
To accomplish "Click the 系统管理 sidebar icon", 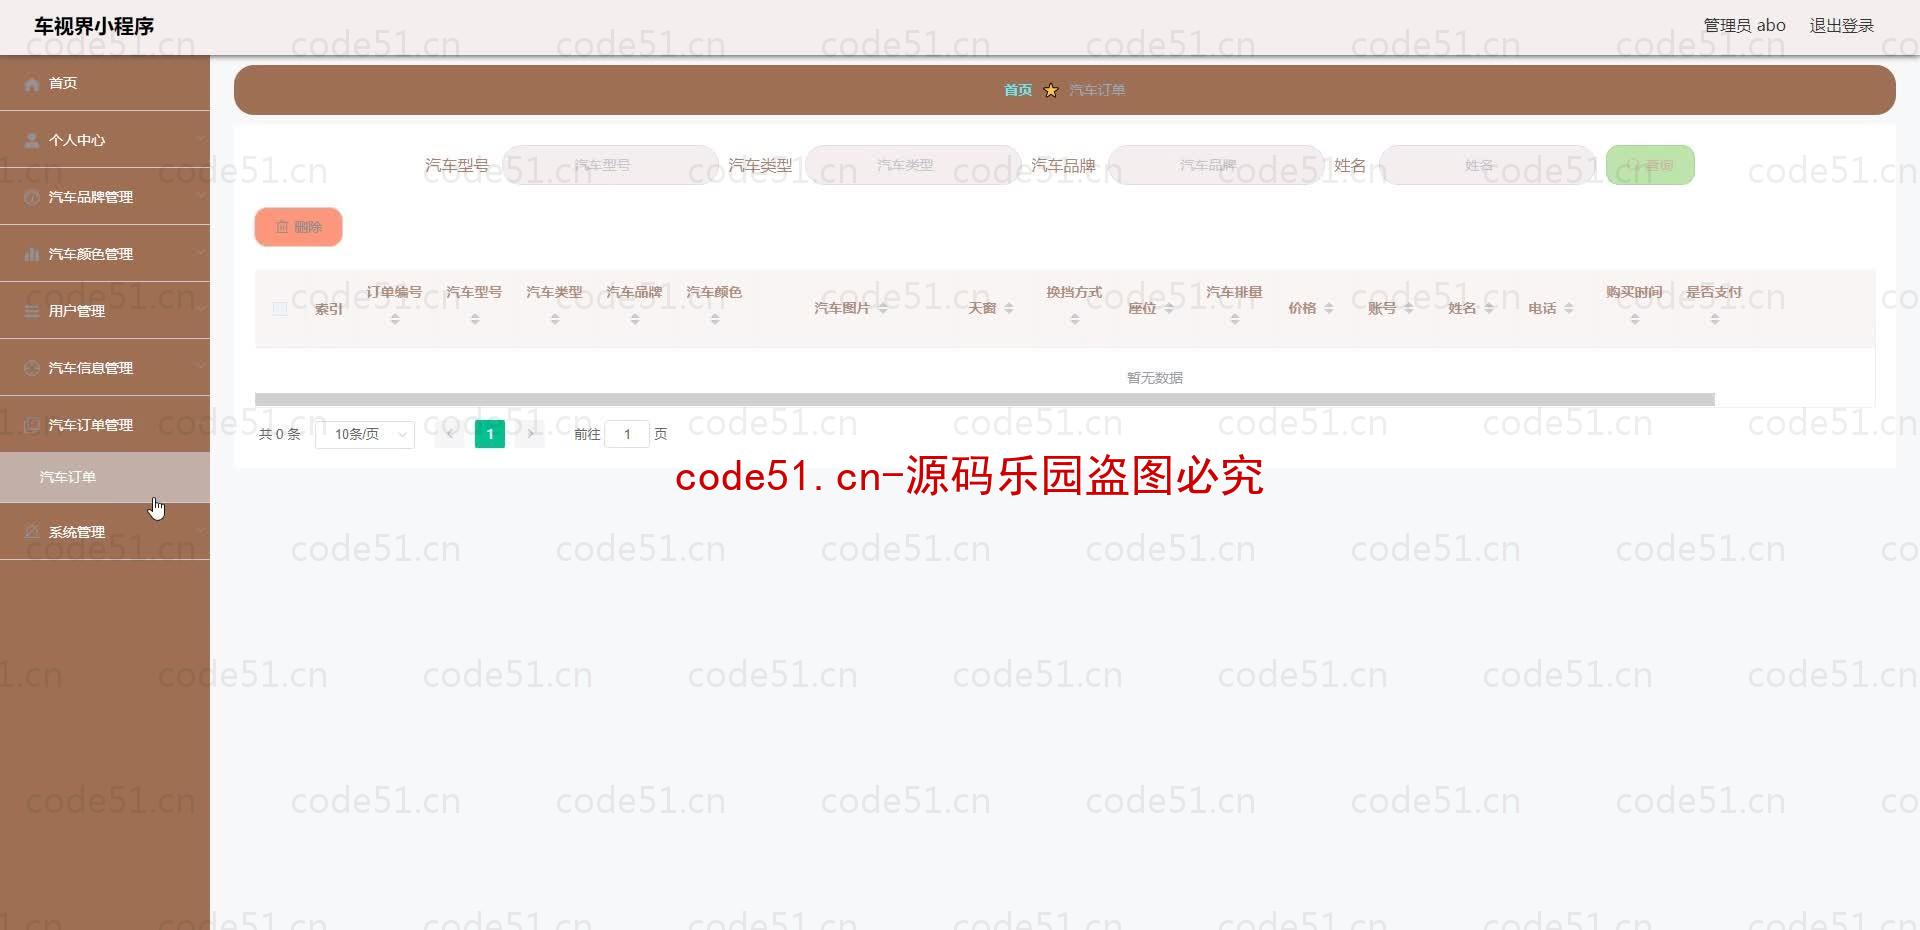I will coord(32,532).
